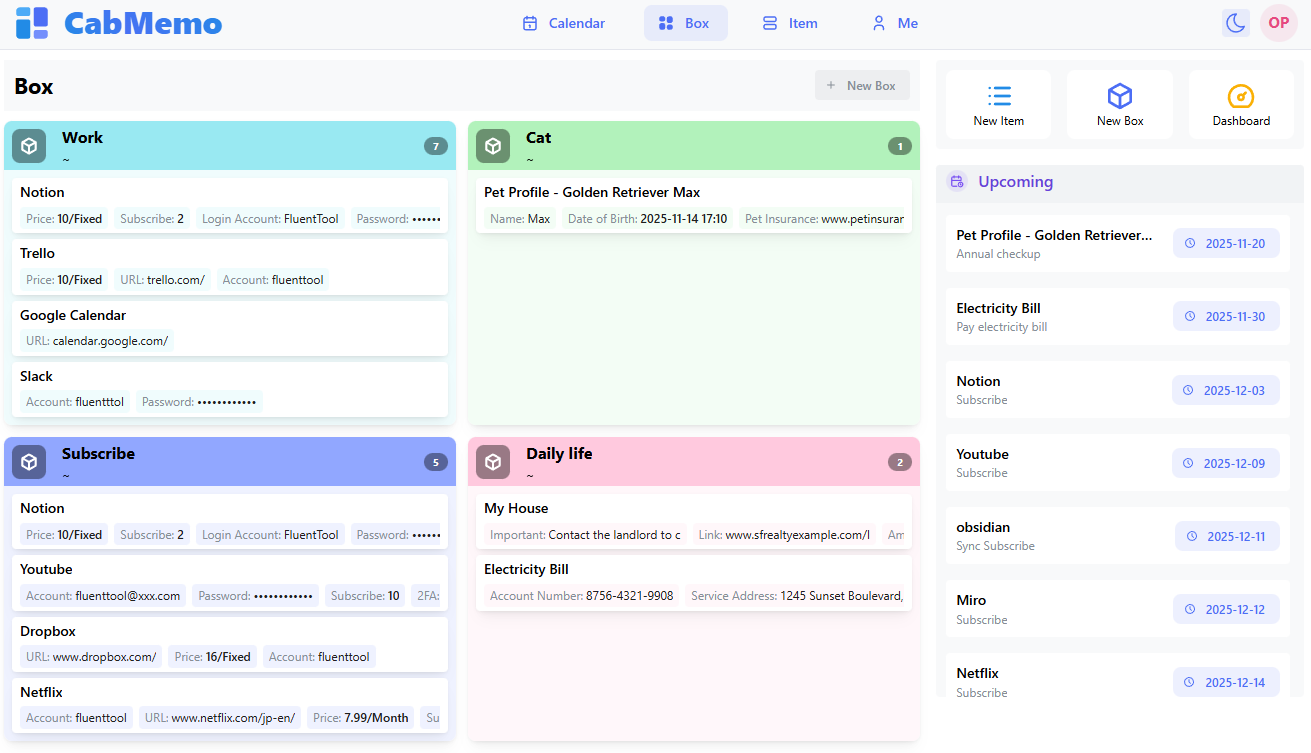Click the Daily life box cube icon
Image resolution: width=1311 pixels, height=753 pixels.
[493, 462]
